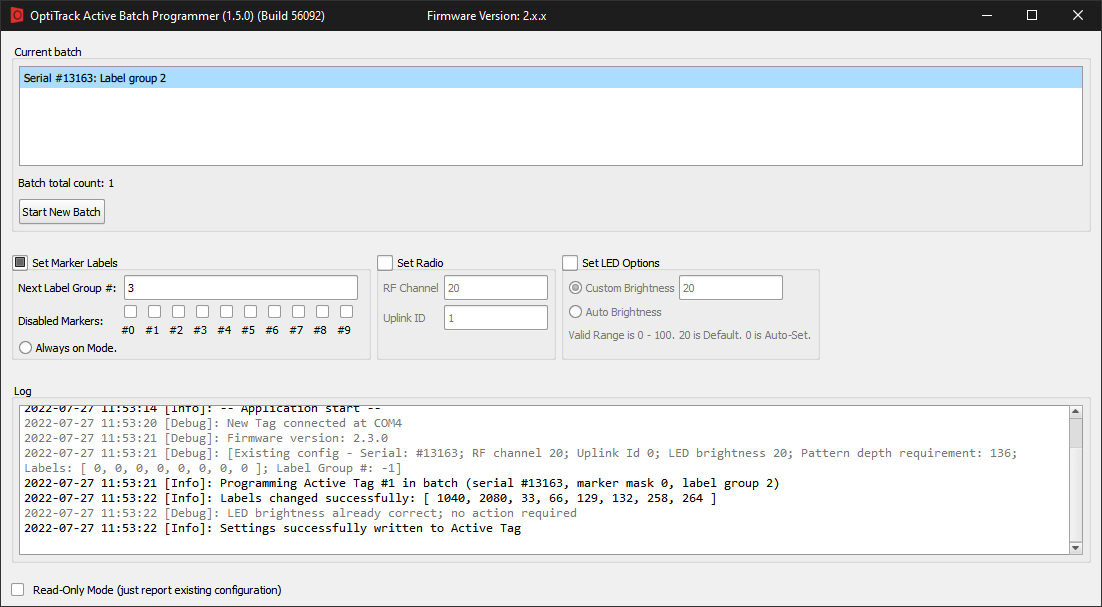Toggle disabled marker #0
Image resolution: width=1102 pixels, height=607 pixels.
(129, 311)
